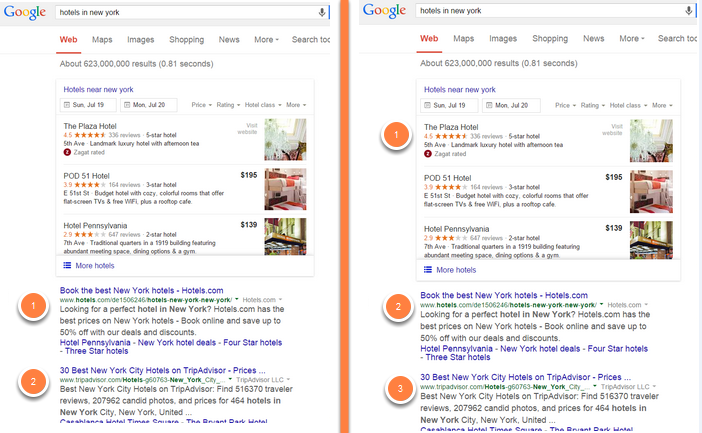The height and width of the screenshot is (433, 702).
Task: Open the Price filter dropdown, left page
Action: pos(201,105)
